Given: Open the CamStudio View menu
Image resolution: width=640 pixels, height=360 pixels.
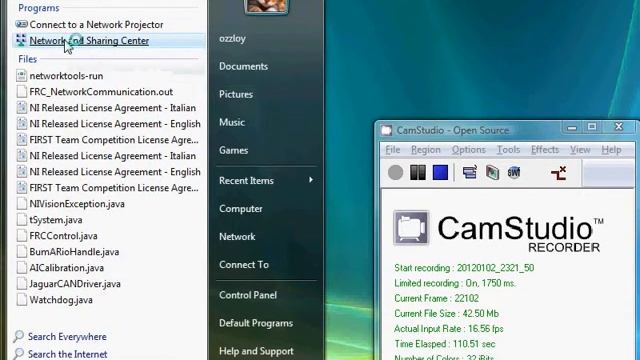Looking at the screenshot, I should tap(580, 150).
